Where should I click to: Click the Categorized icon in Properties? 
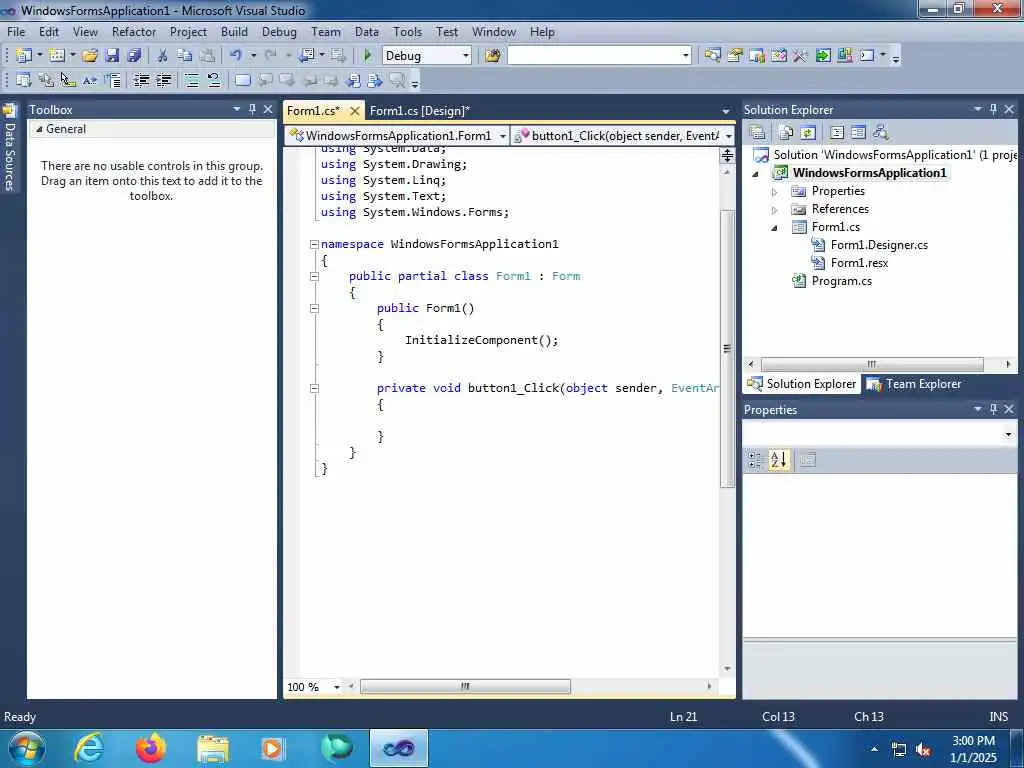(x=755, y=460)
